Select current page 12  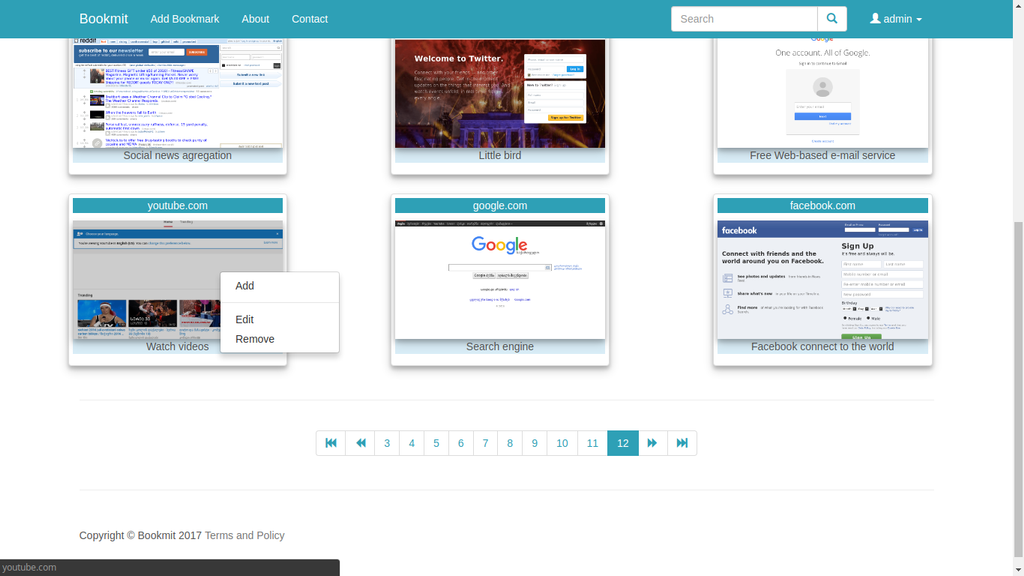click(x=623, y=443)
